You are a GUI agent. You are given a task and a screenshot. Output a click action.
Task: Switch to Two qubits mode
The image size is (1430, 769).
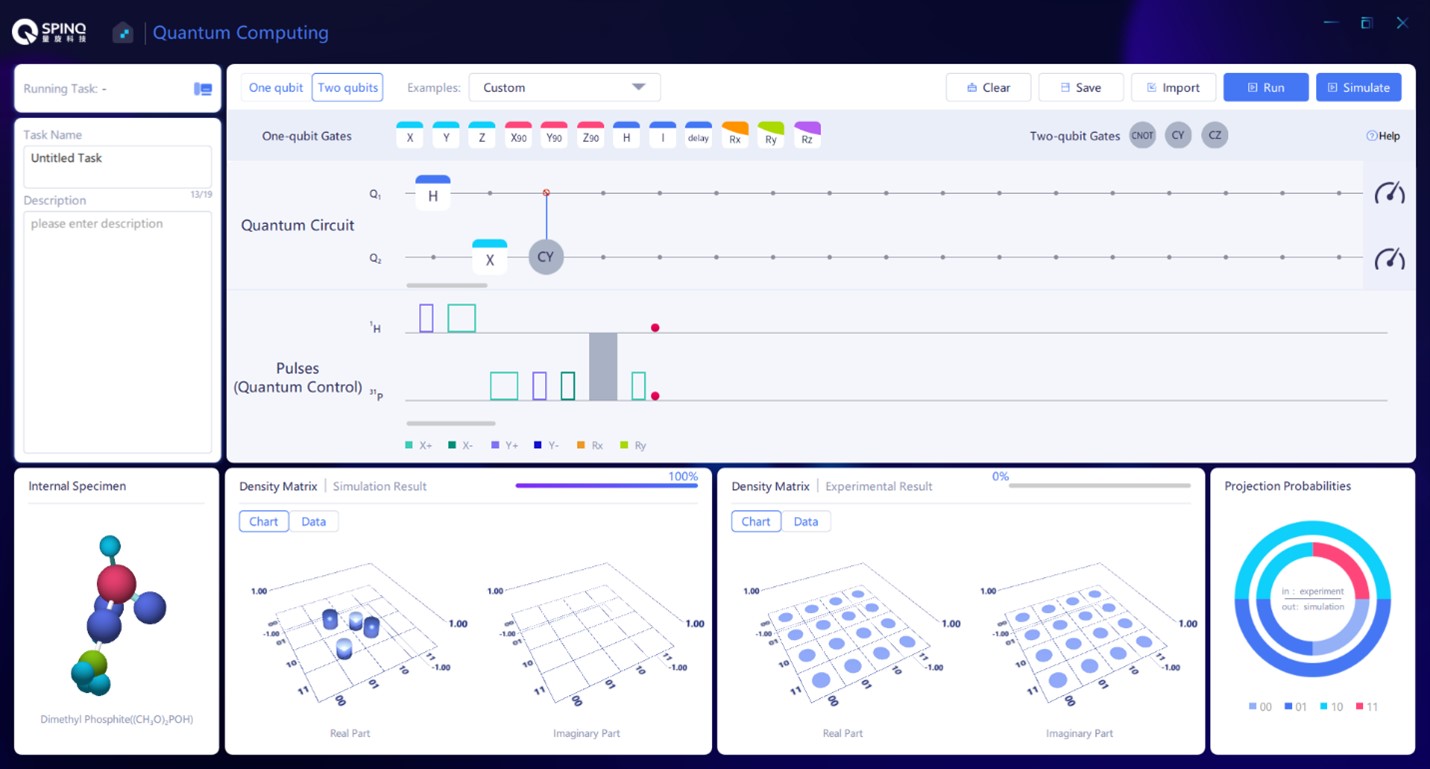[347, 88]
